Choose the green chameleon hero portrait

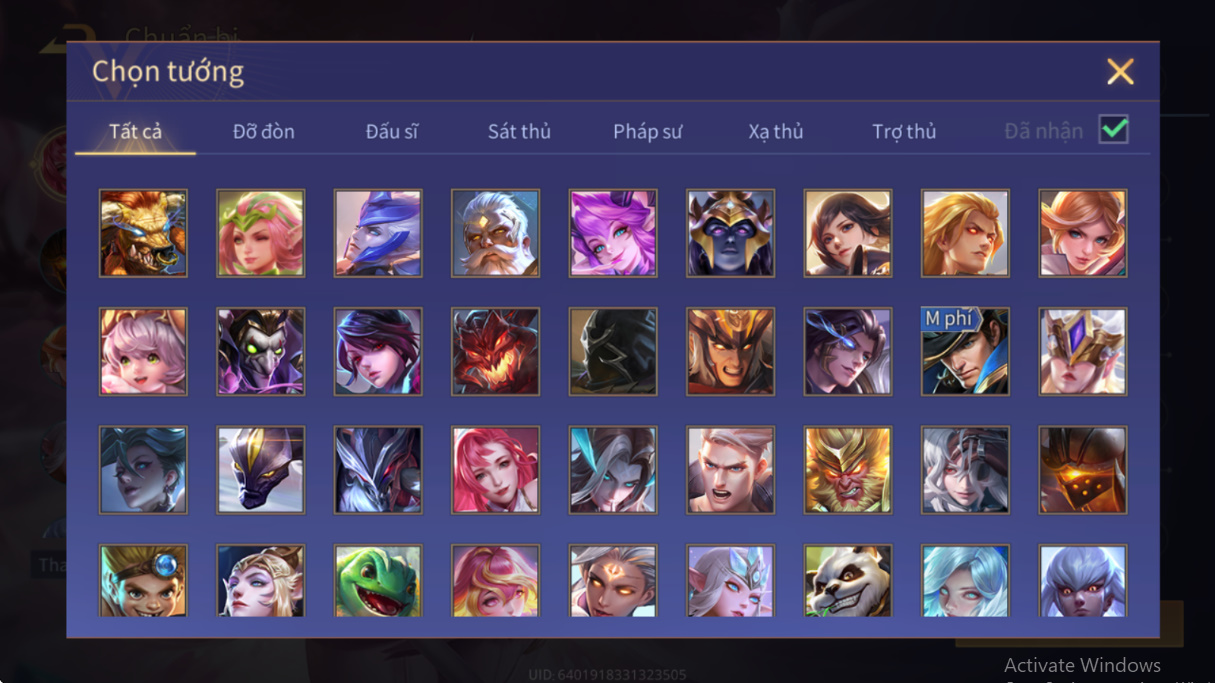(378, 581)
